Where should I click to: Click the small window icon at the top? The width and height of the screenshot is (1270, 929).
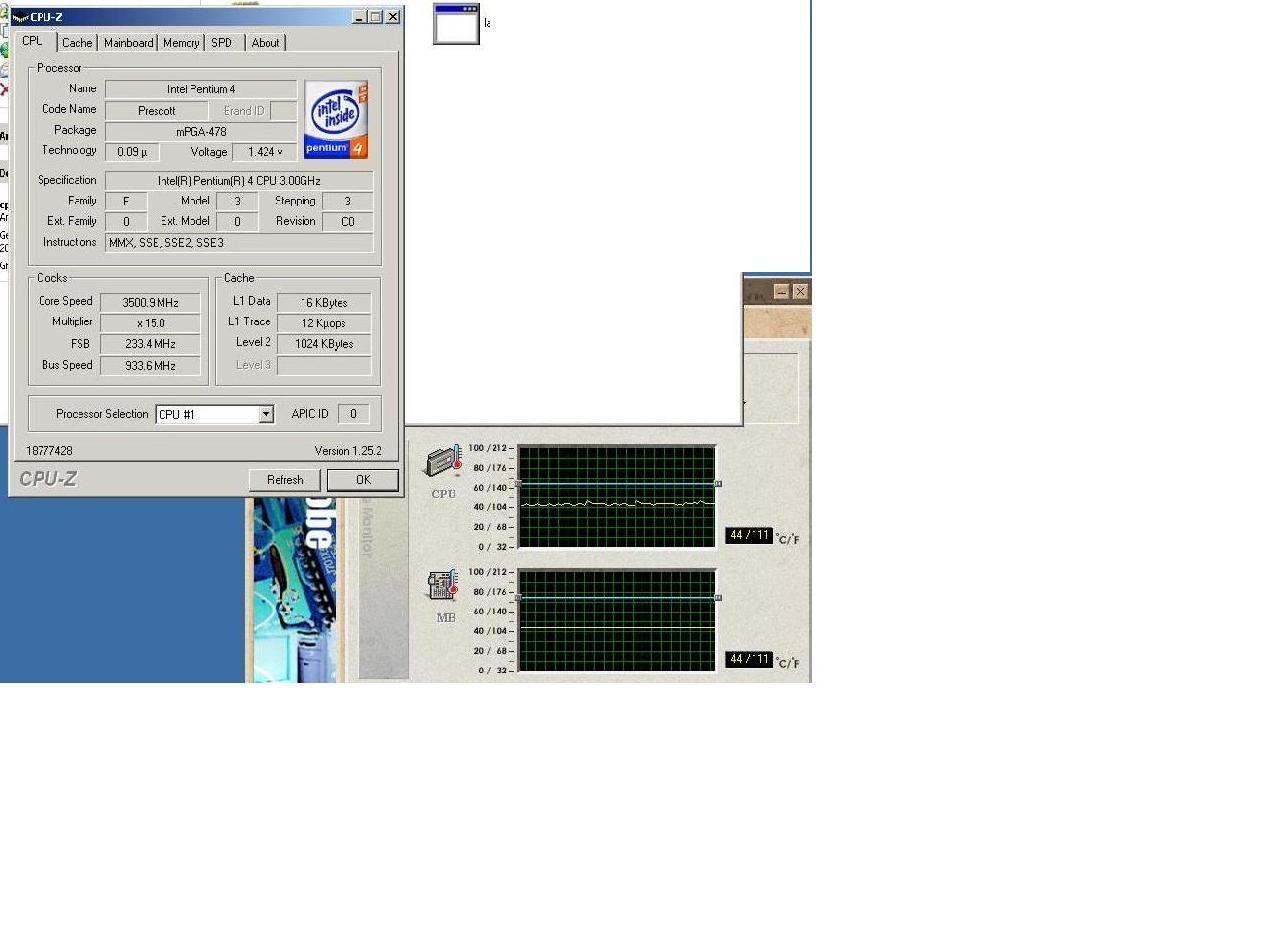[x=456, y=24]
